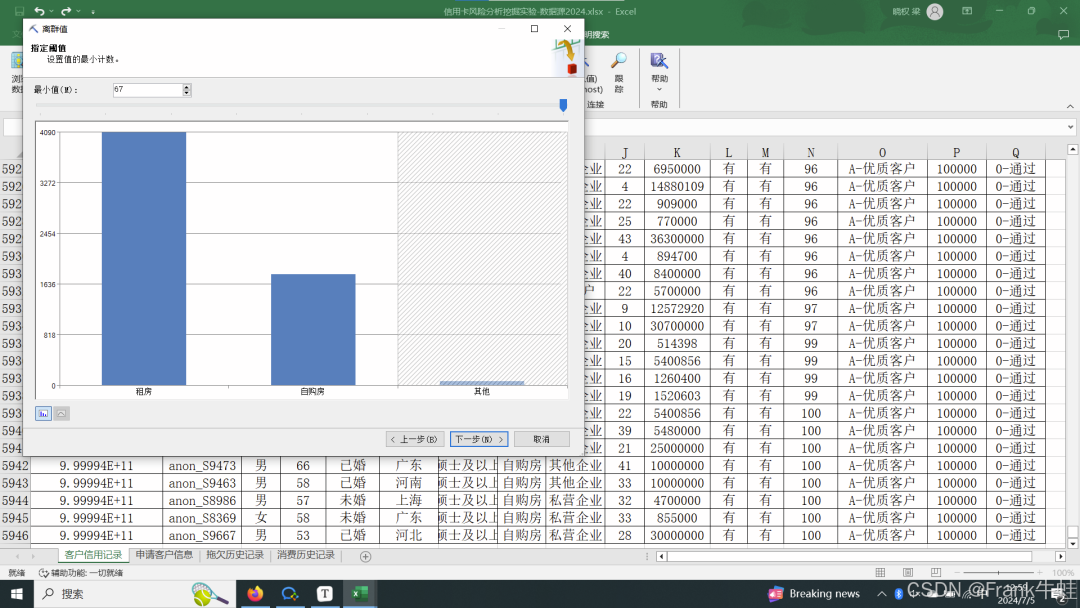1080x608 pixels.
Task: Maximize the 离群值 dialog window
Action: 534,28
